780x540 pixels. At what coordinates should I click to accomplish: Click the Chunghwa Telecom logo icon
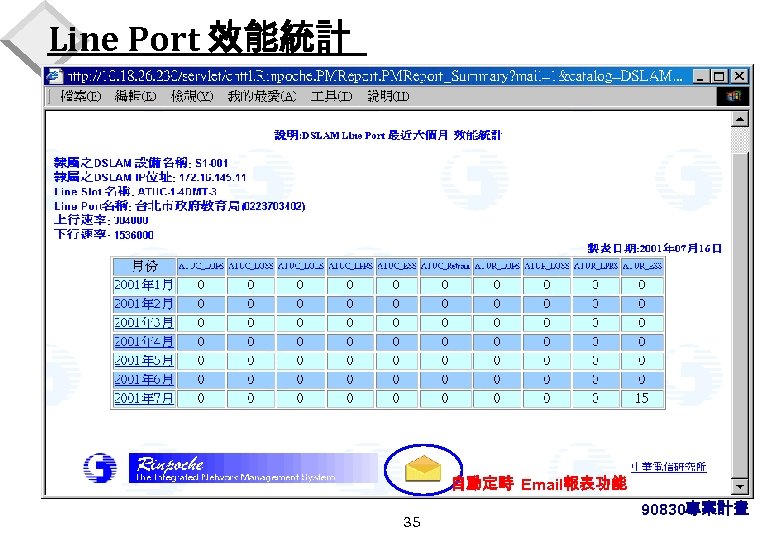click(x=100, y=467)
